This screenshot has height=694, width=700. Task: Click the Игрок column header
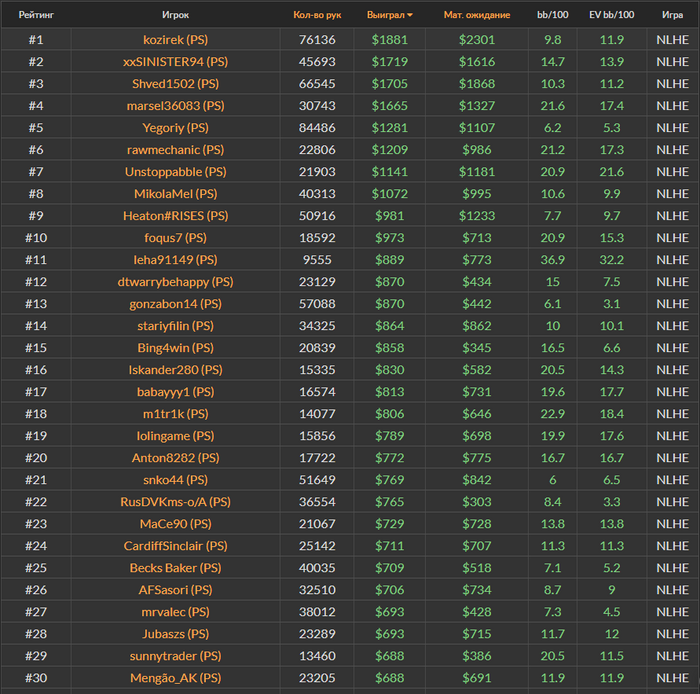click(x=175, y=15)
